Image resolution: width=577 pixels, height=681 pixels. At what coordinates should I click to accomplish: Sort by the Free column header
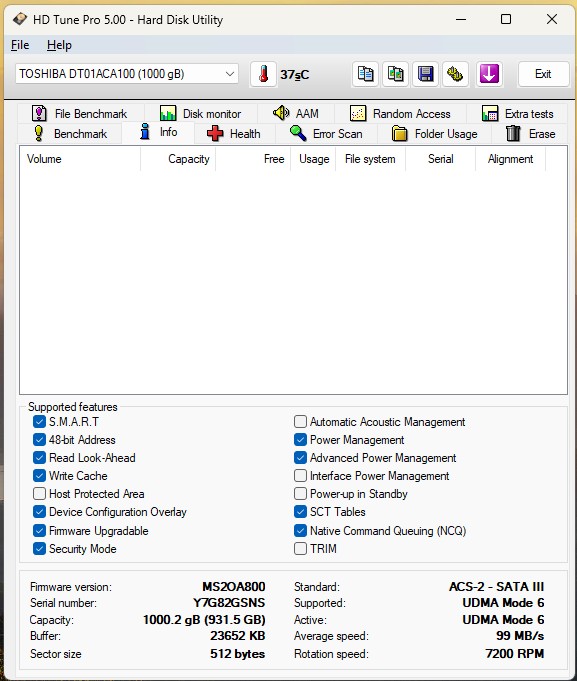coord(253,159)
